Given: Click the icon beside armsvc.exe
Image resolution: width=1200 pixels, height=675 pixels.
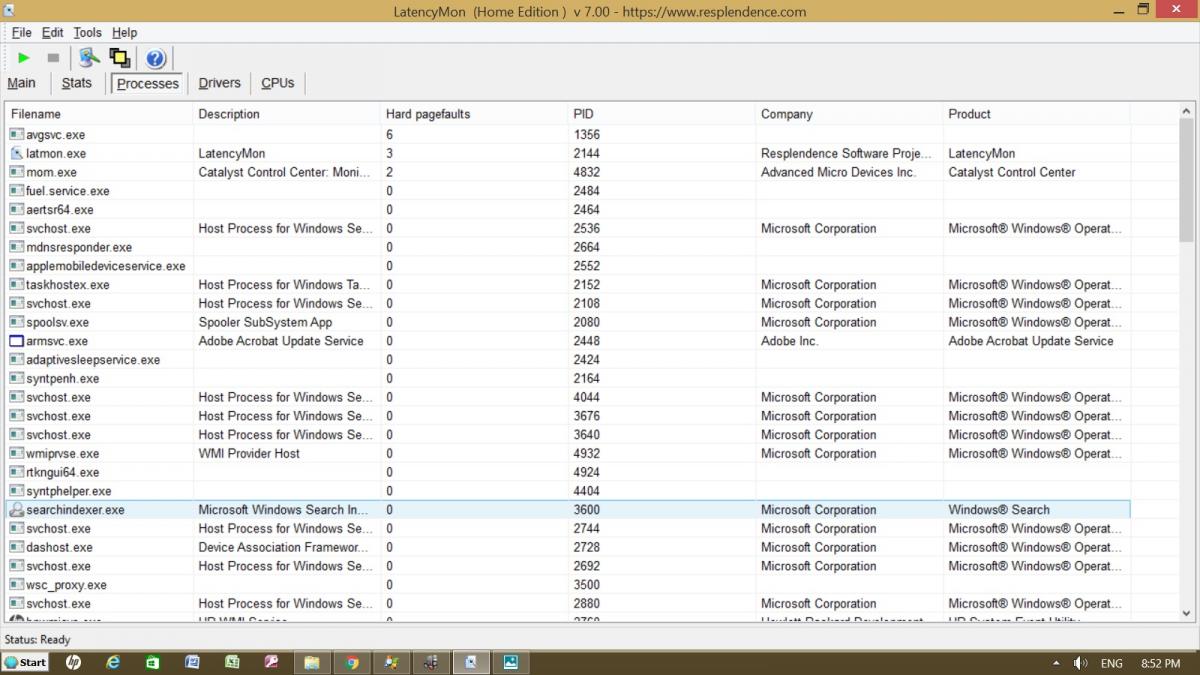Looking at the screenshot, I should (x=17, y=341).
